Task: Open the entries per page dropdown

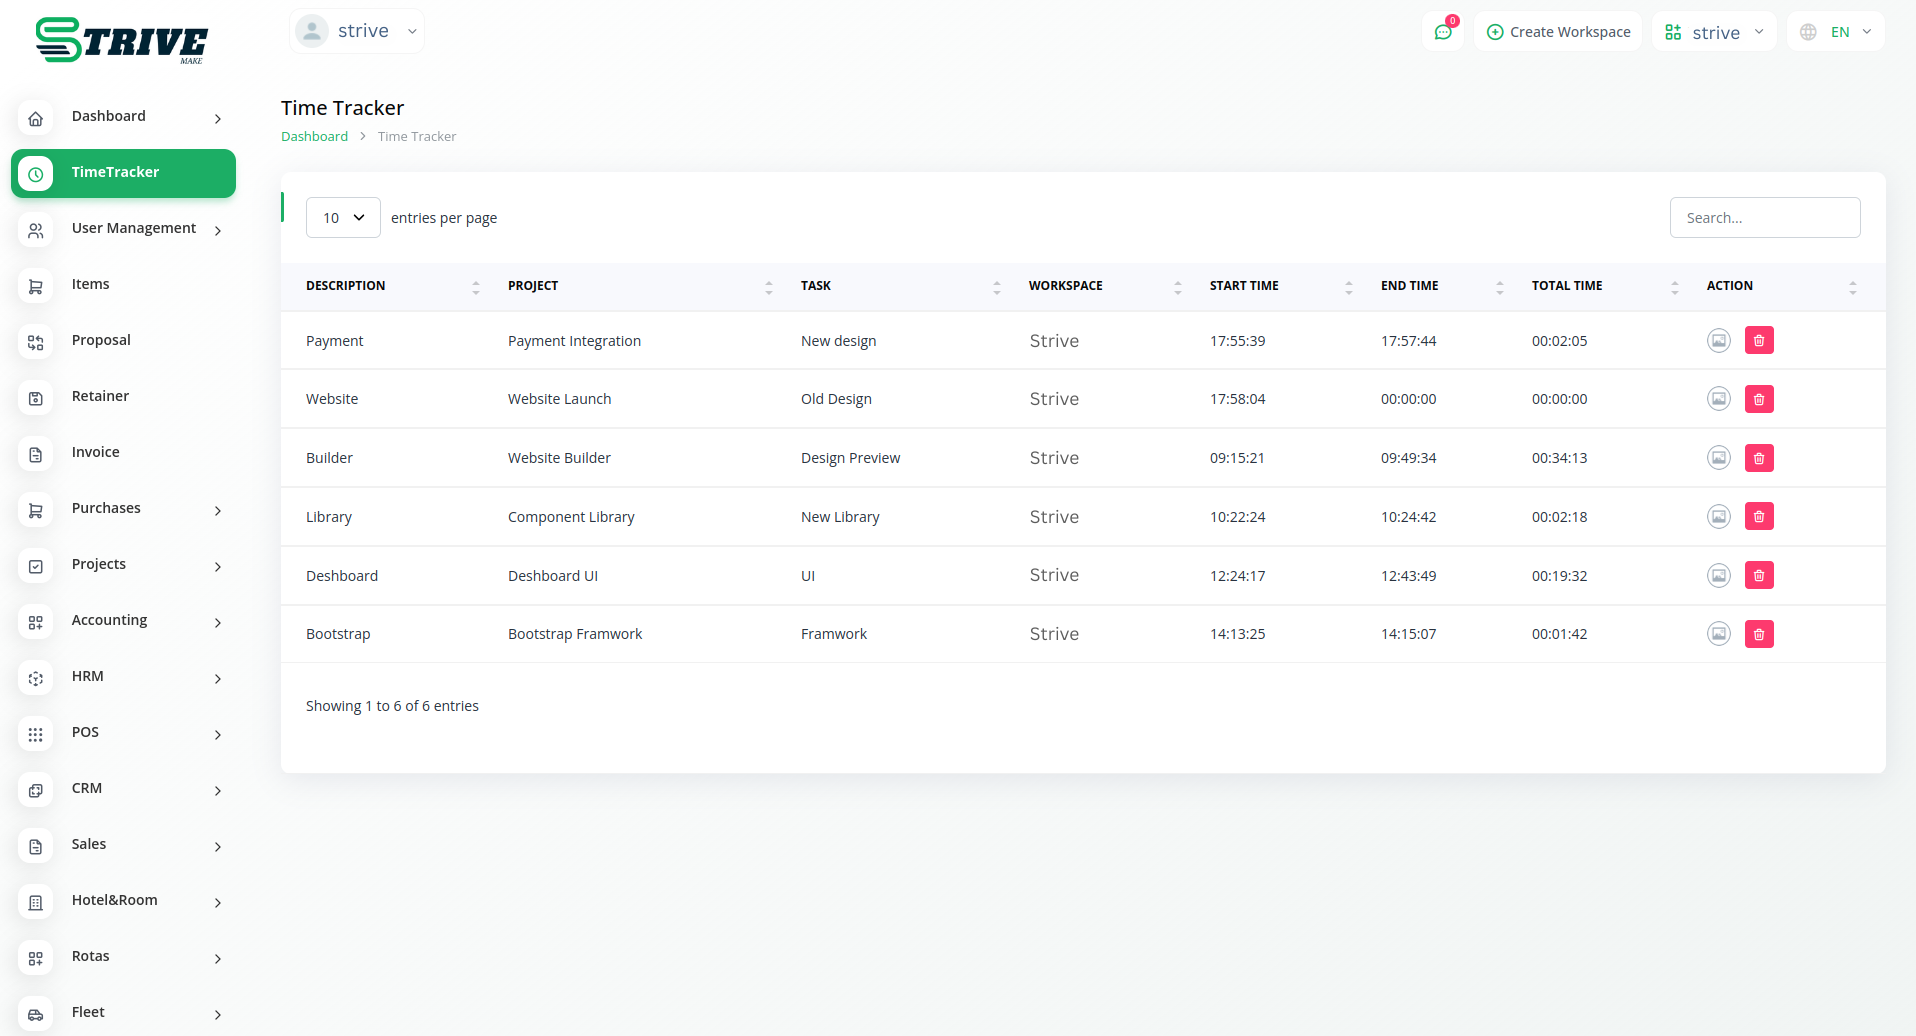Action: (x=343, y=218)
